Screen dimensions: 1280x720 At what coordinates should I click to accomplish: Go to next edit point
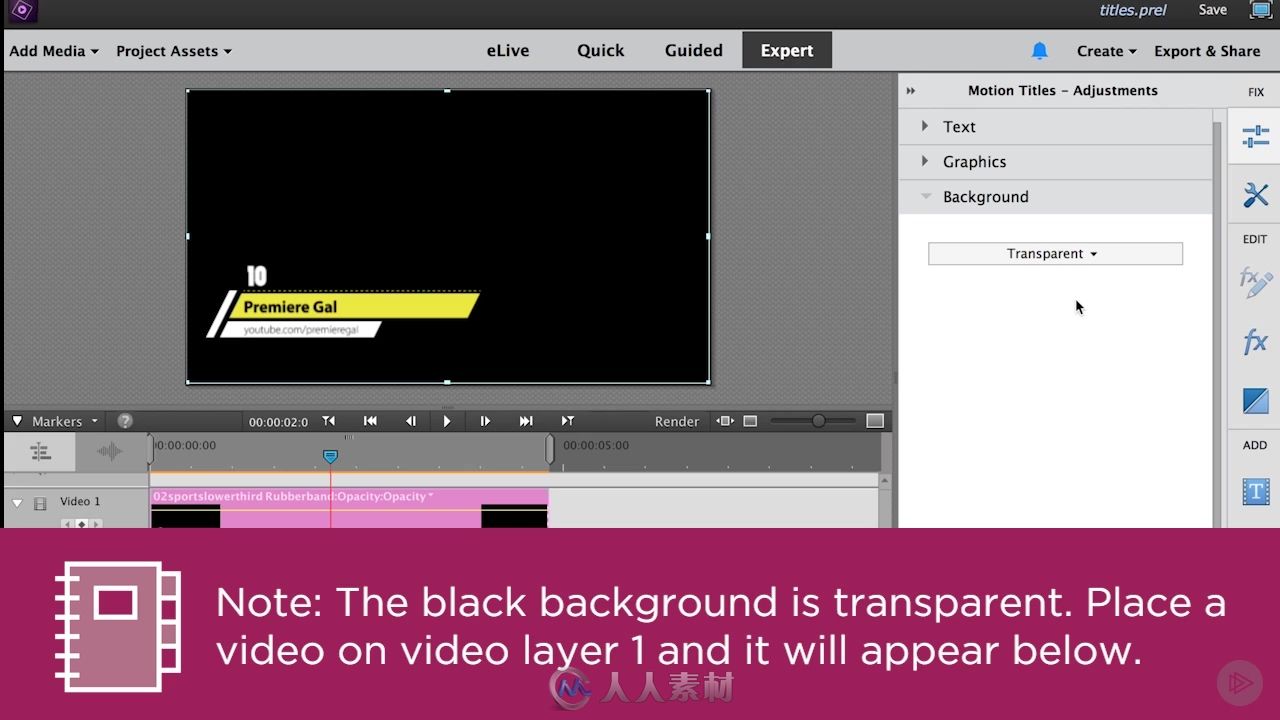(526, 421)
